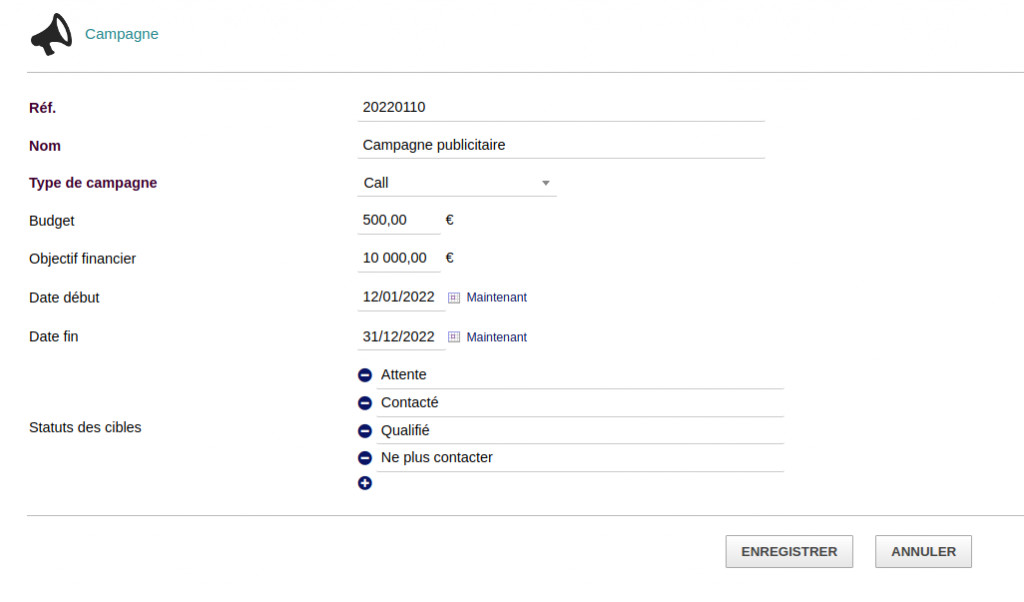Edit the Nom field Campagne publicitaire
Screen dimensions: 1024x602
(560, 145)
